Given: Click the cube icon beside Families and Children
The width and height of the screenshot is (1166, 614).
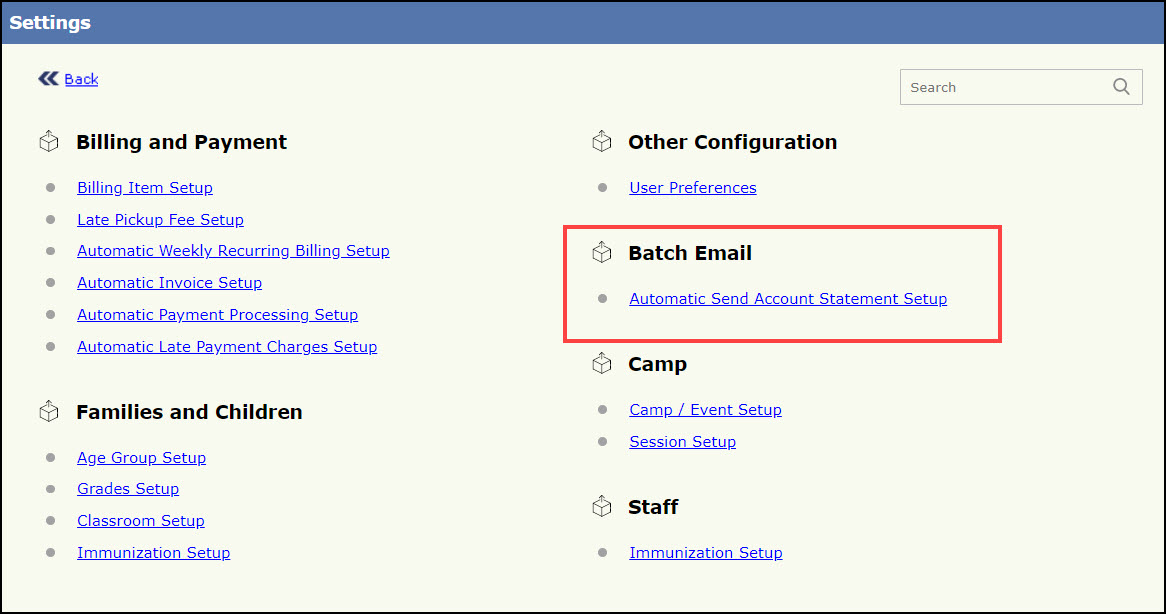Looking at the screenshot, I should tap(49, 411).
